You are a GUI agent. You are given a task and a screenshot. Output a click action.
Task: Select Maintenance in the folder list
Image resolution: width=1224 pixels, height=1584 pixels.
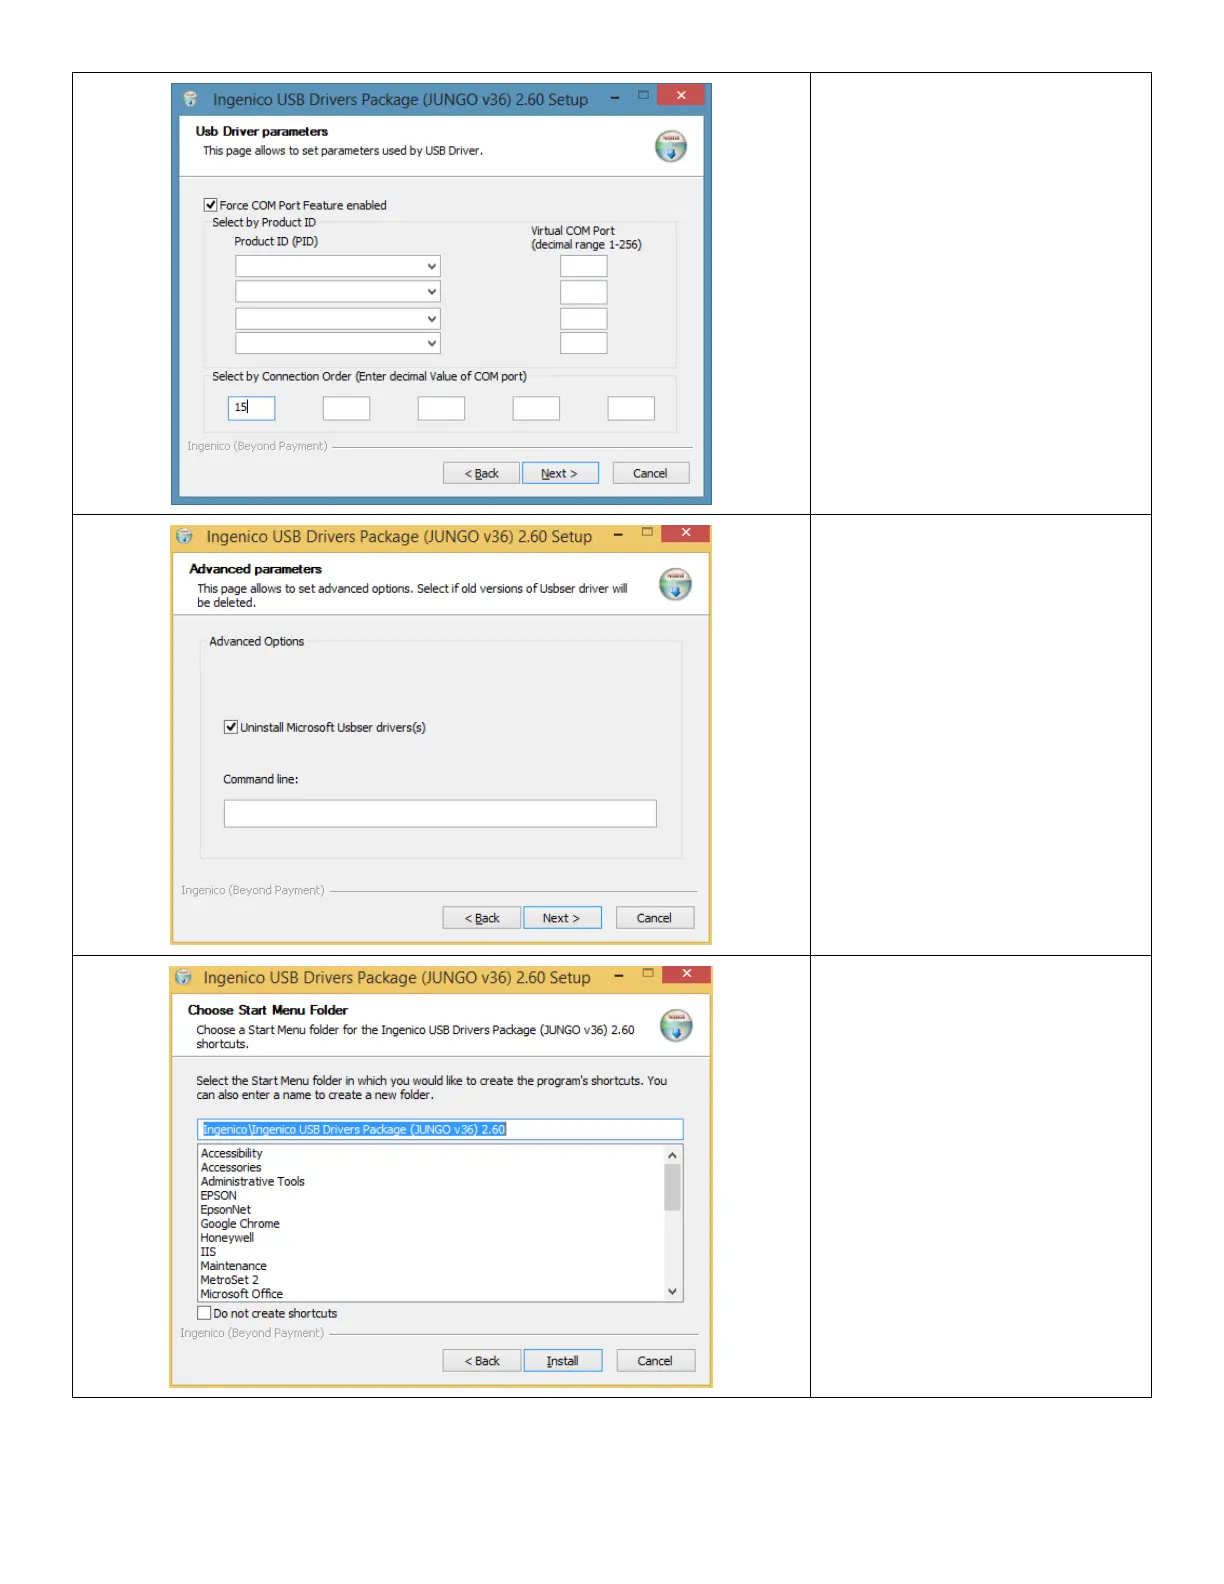[x=233, y=1265]
